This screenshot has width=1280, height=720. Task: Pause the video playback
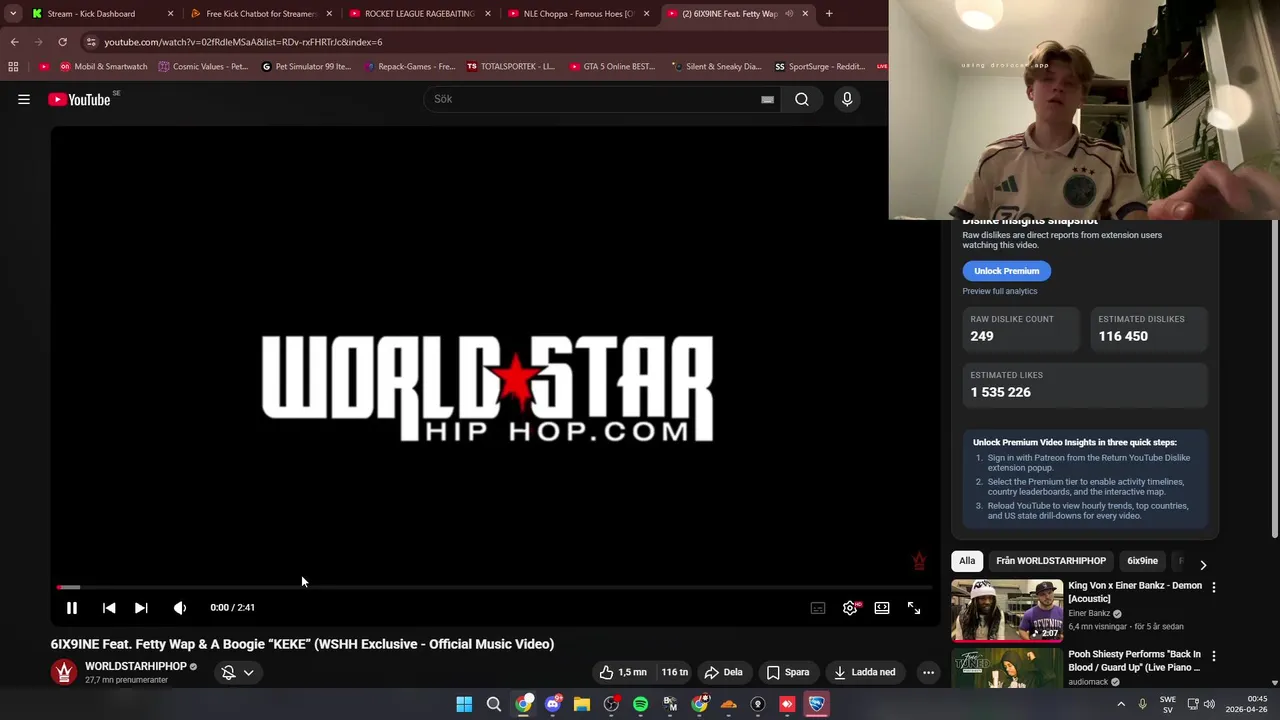pos(72,607)
